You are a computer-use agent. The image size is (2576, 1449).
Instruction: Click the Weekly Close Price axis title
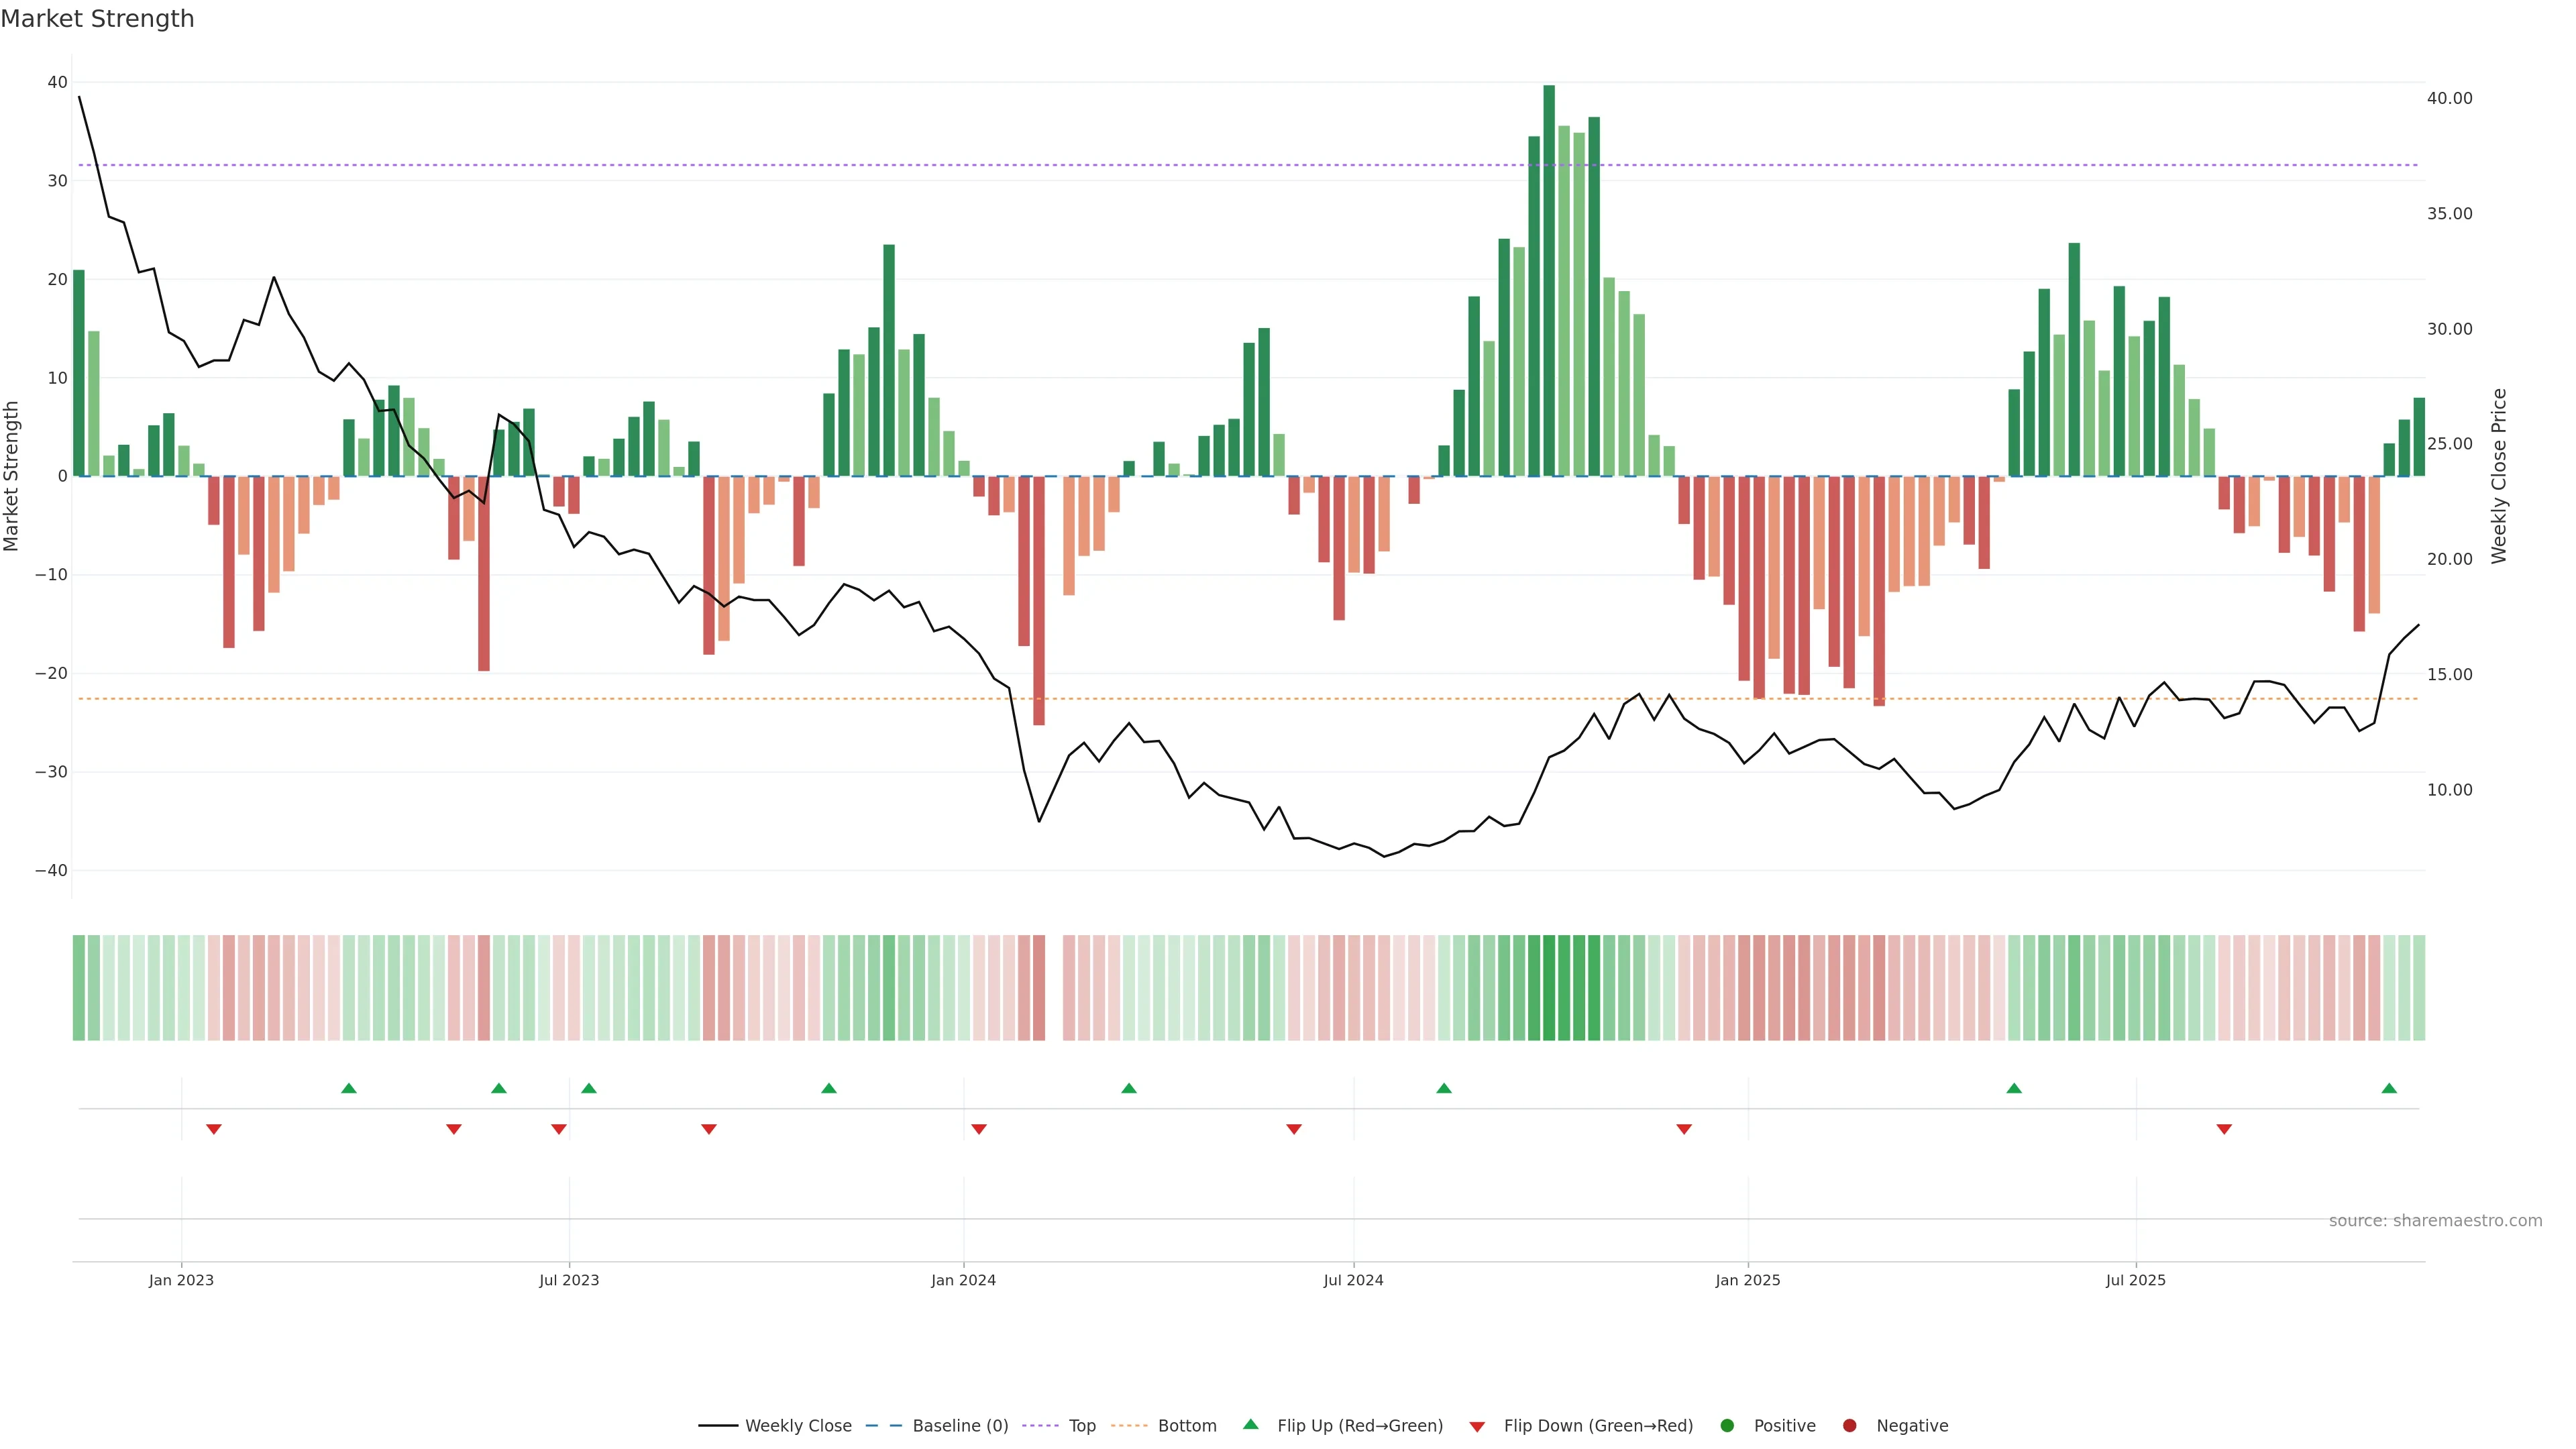click(2499, 476)
